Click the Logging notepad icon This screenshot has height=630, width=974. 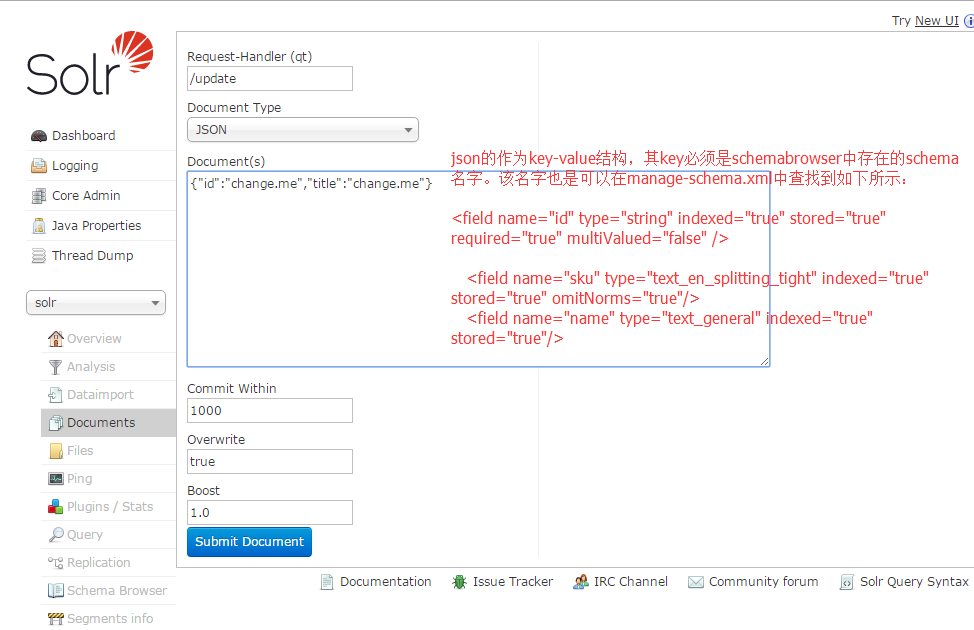click(x=39, y=166)
